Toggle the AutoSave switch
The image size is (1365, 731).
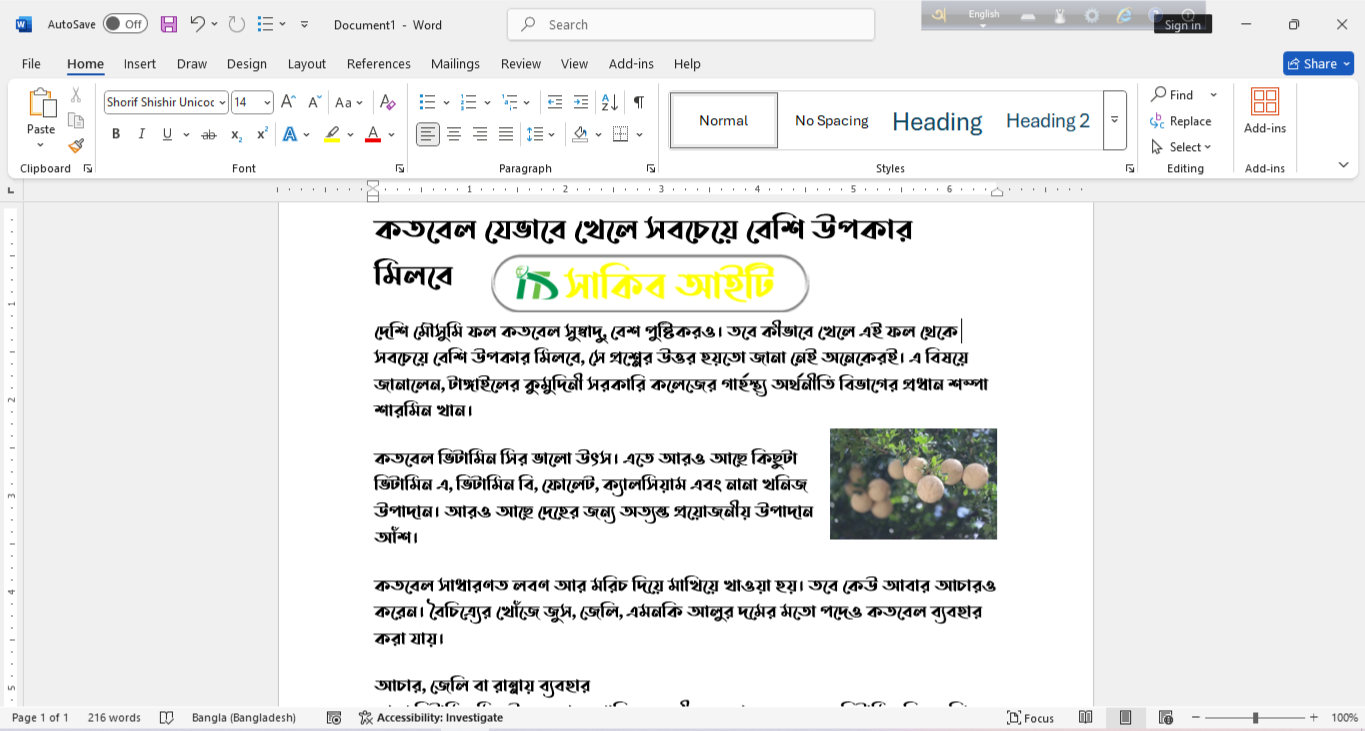[125, 24]
